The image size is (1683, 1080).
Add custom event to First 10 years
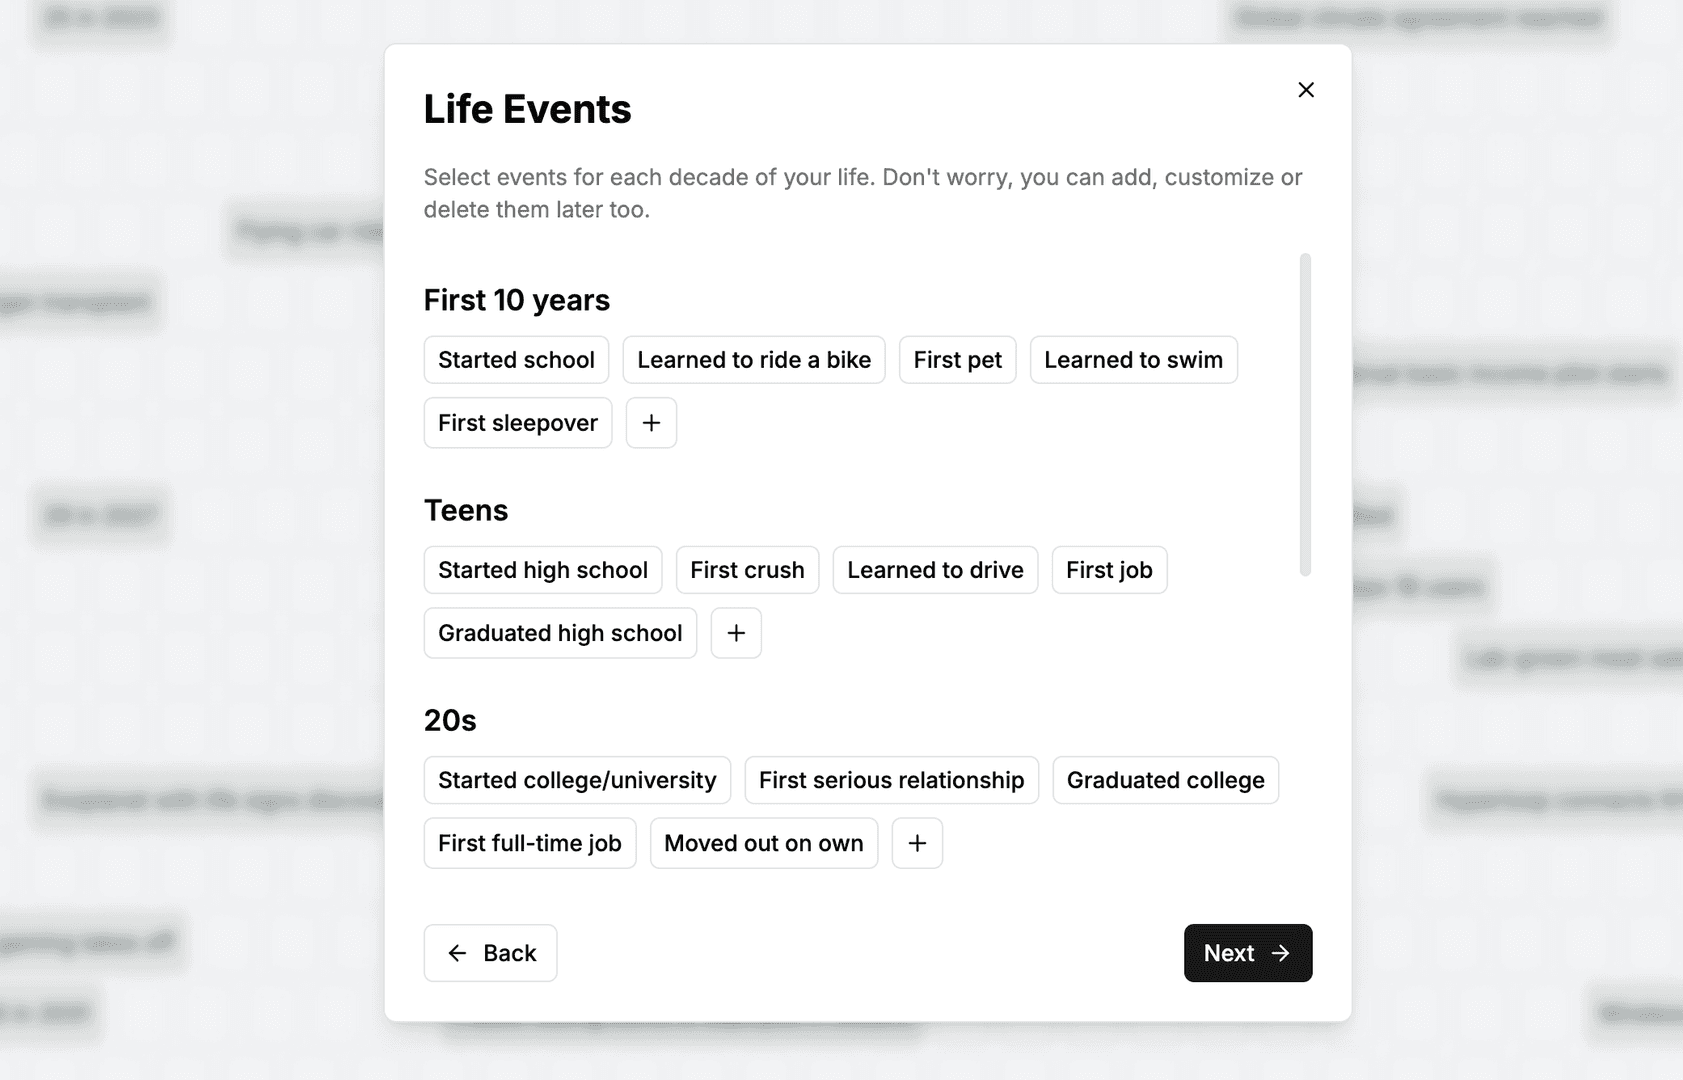(651, 423)
